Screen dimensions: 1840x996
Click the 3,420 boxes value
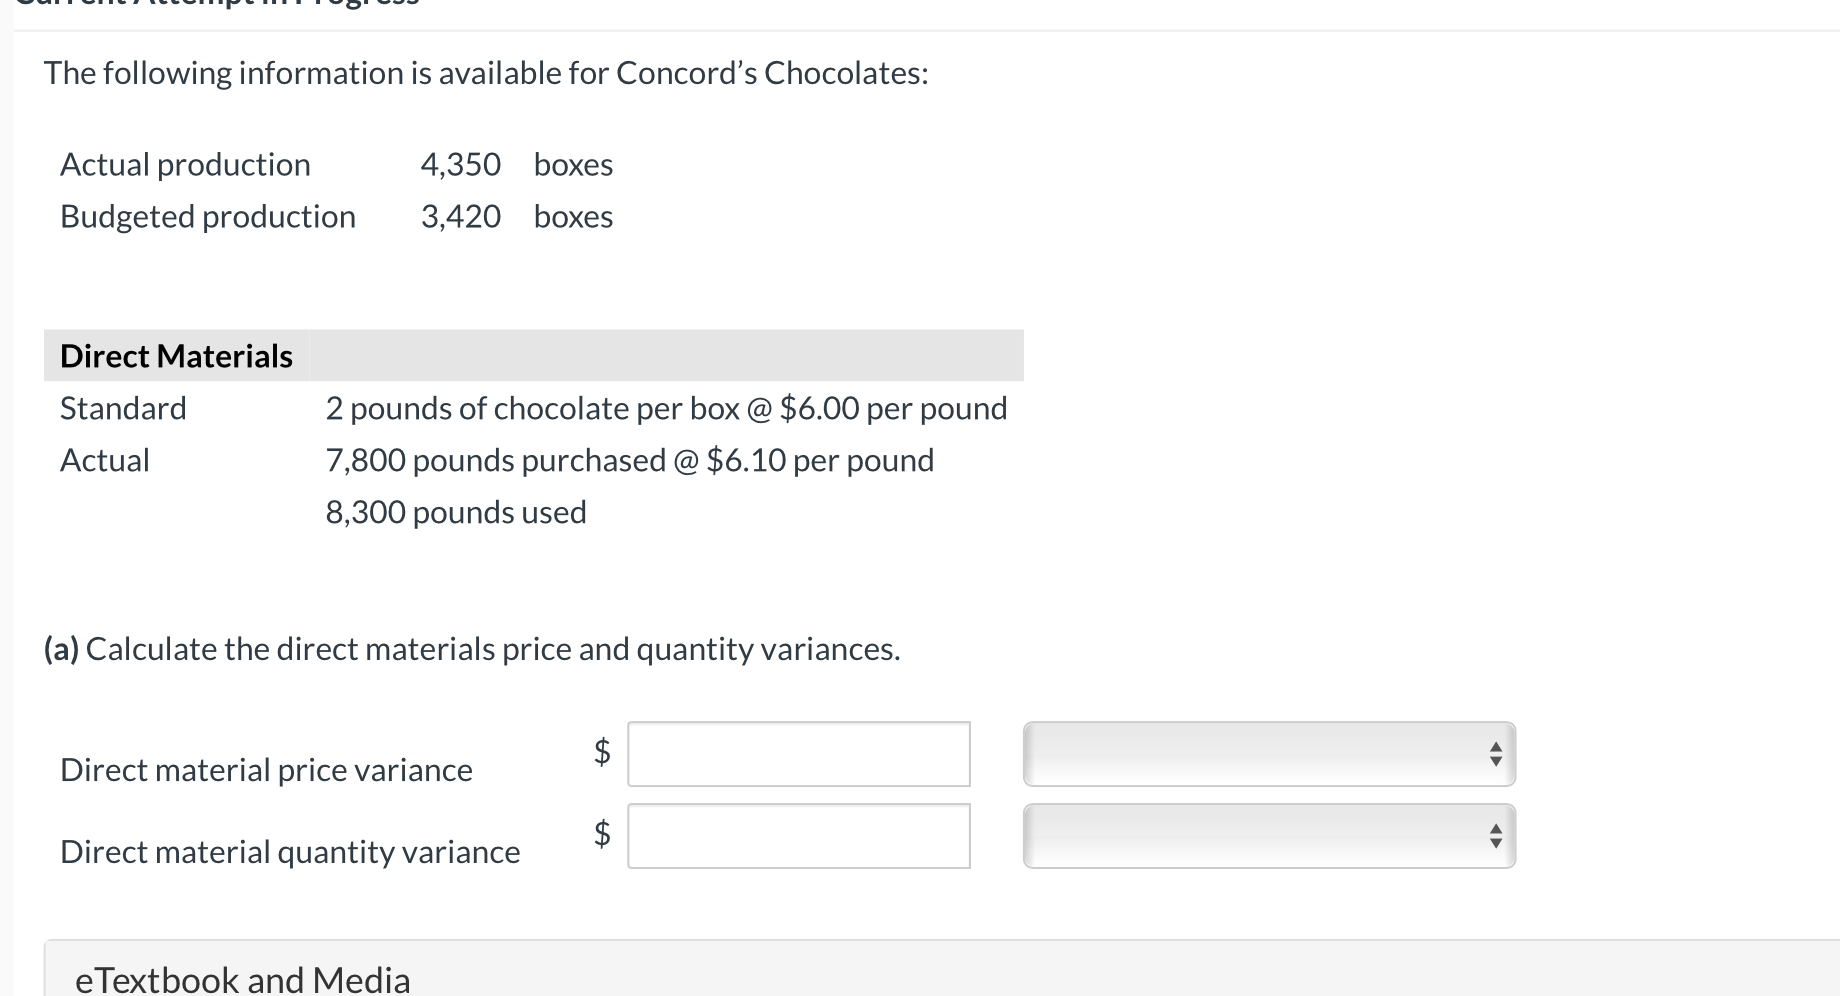click(516, 216)
